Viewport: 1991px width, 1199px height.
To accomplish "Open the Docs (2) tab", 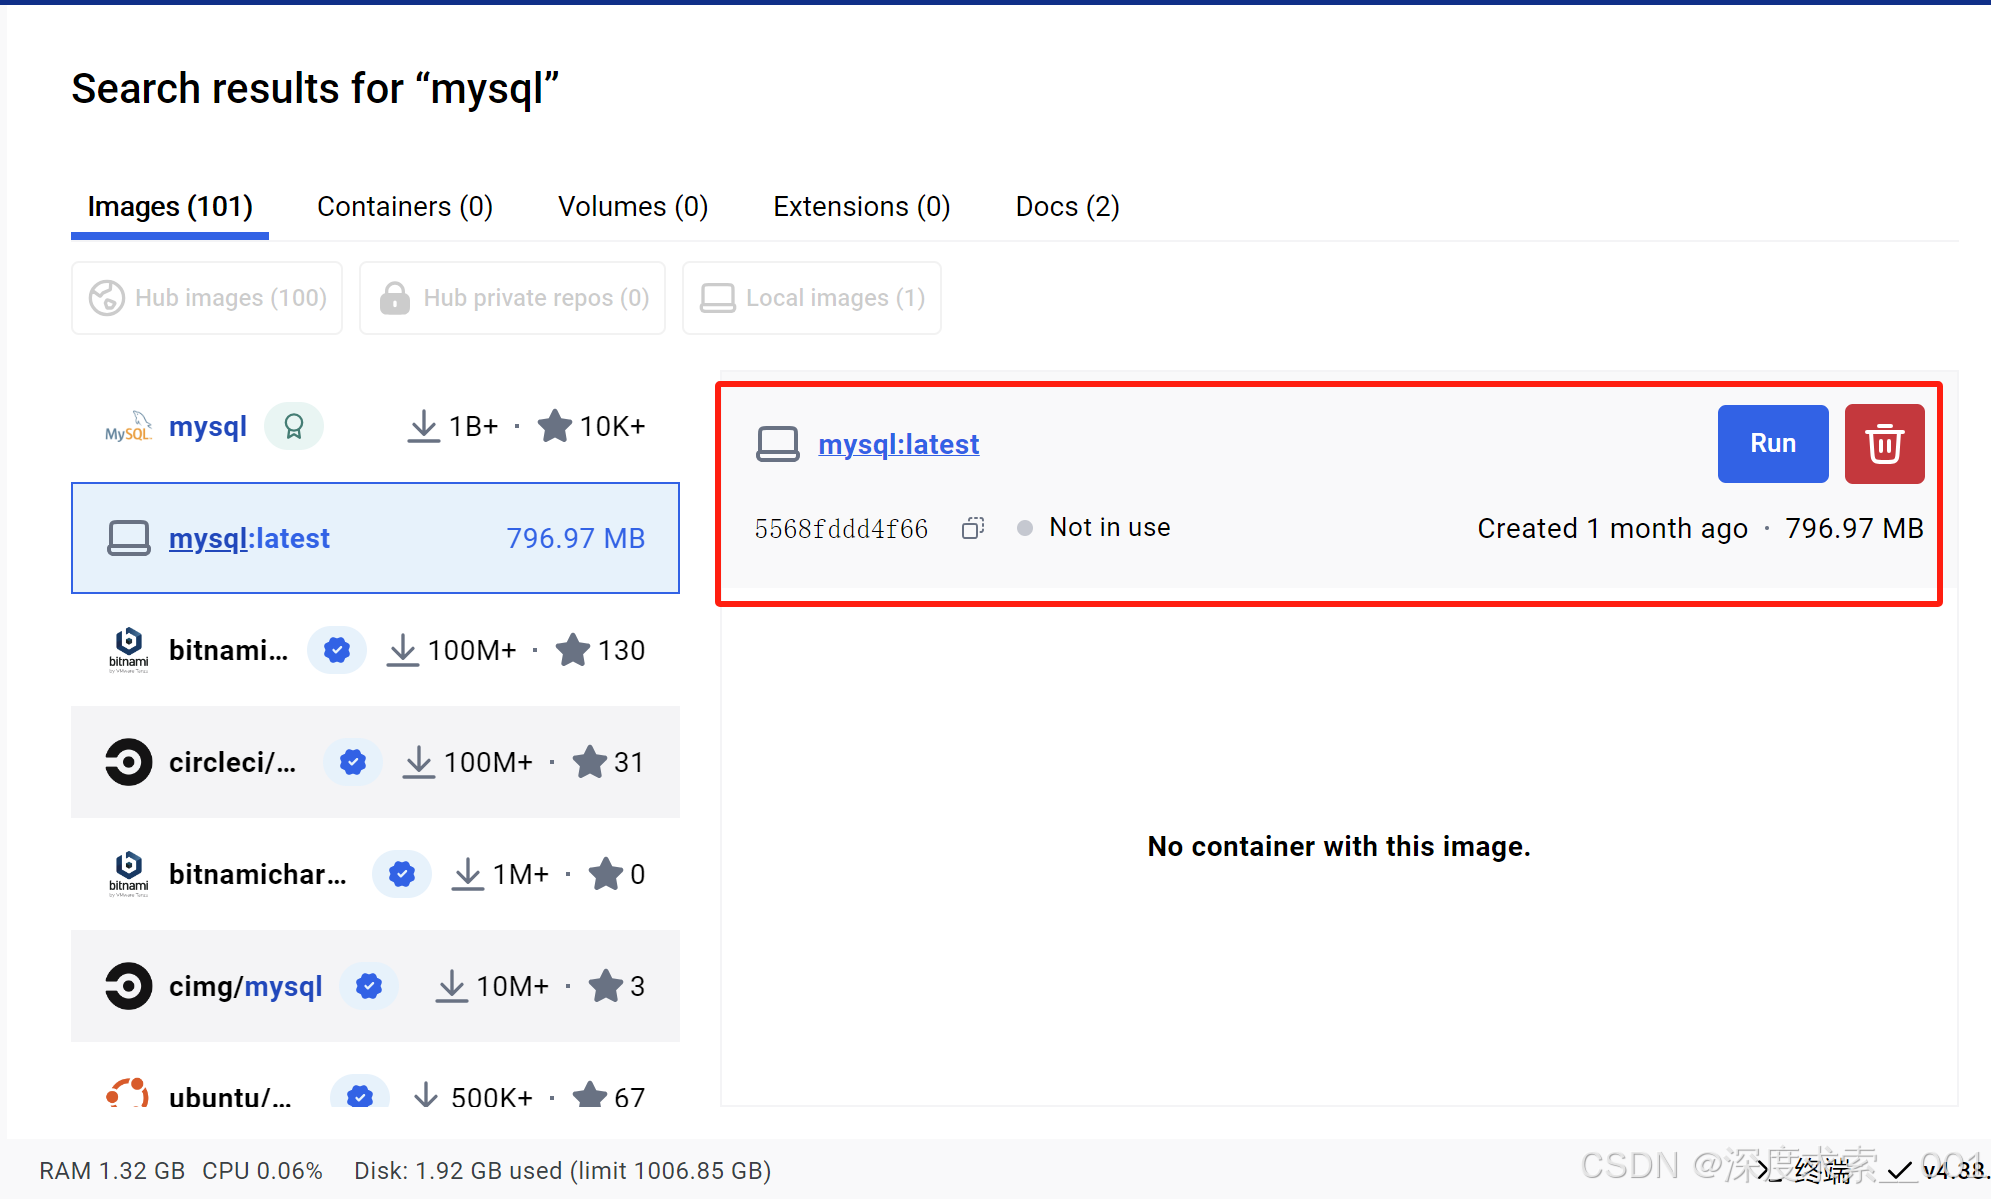I will tap(1067, 207).
